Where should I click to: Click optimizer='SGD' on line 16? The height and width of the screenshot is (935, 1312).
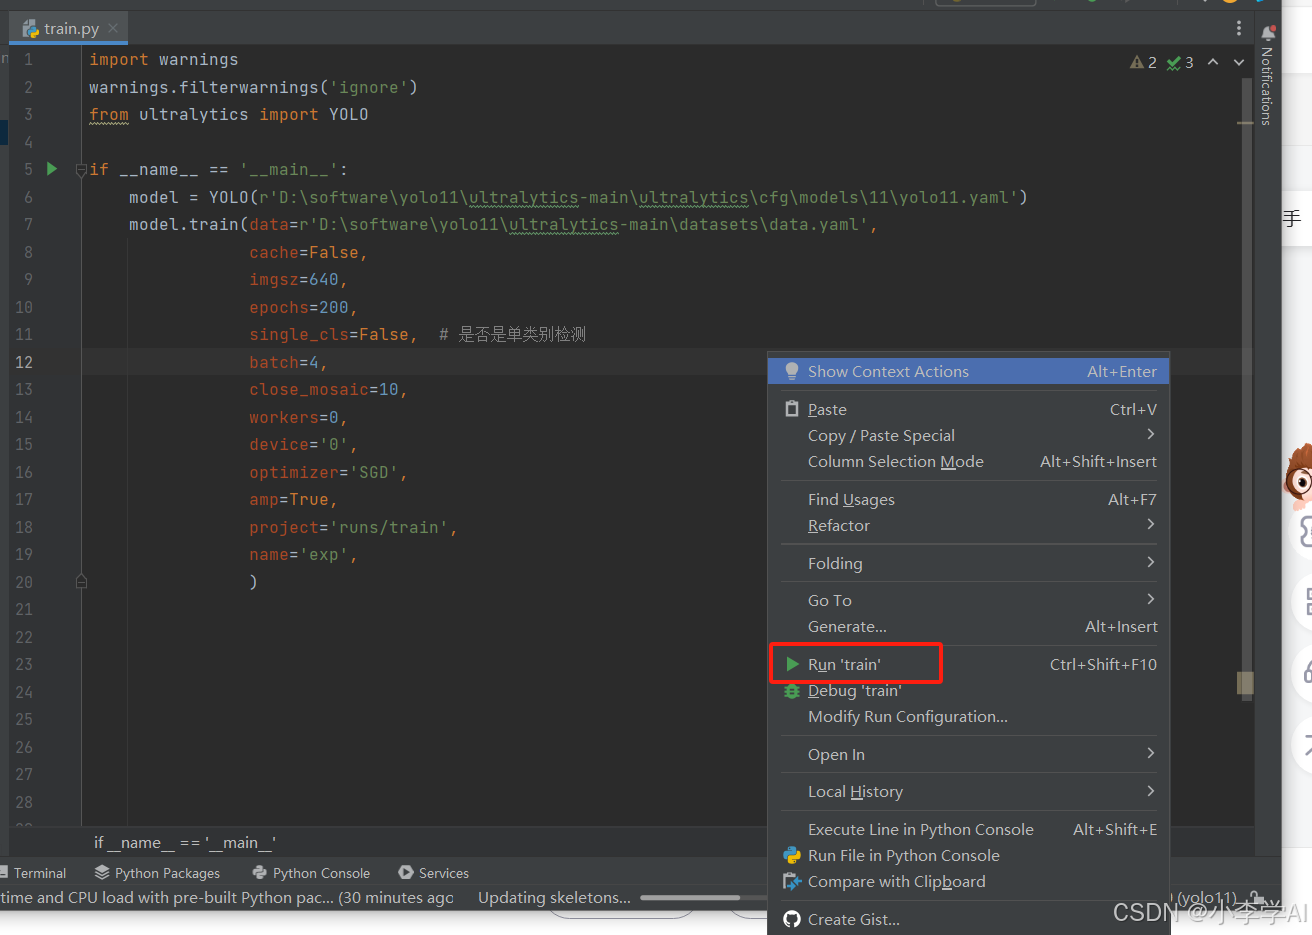[328, 472]
